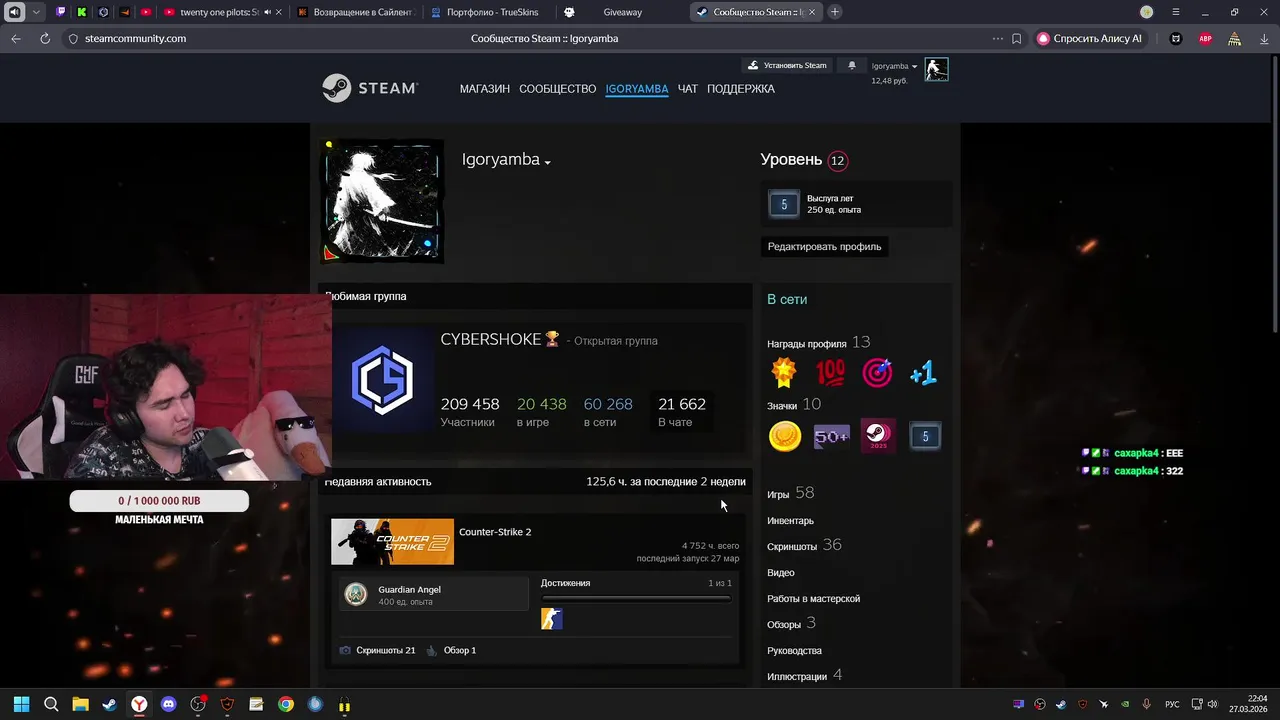Open the Steam 2025 badge
The image size is (1280, 720).
pos(878,436)
